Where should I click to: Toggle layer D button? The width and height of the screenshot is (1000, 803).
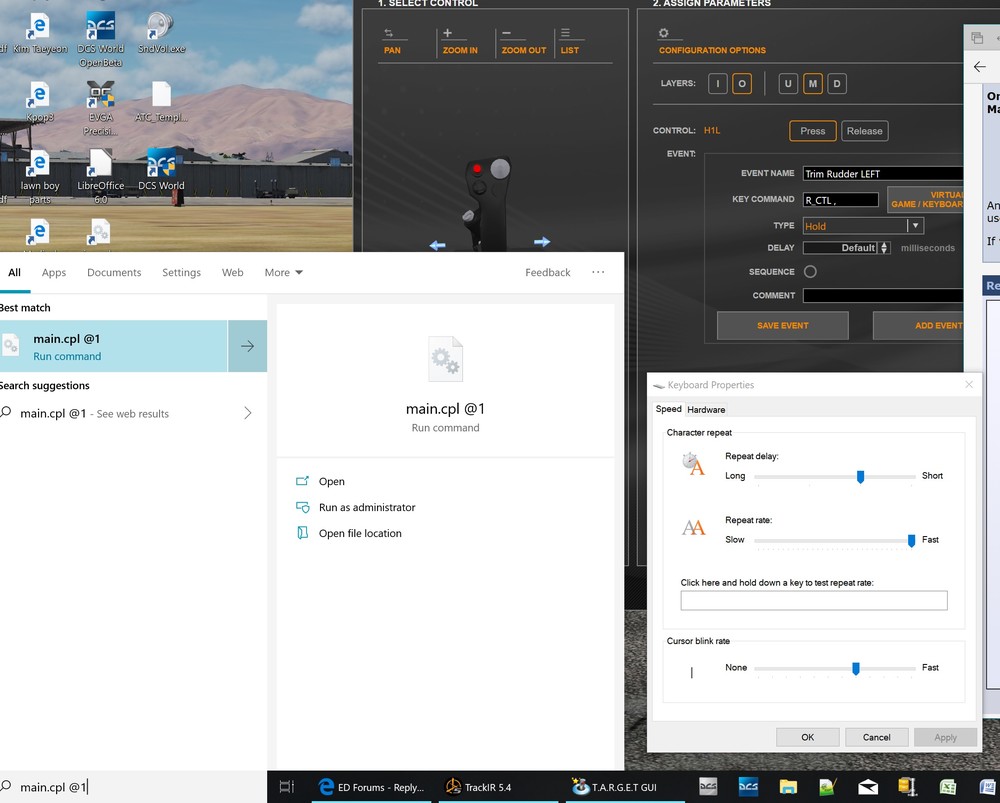[837, 84]
